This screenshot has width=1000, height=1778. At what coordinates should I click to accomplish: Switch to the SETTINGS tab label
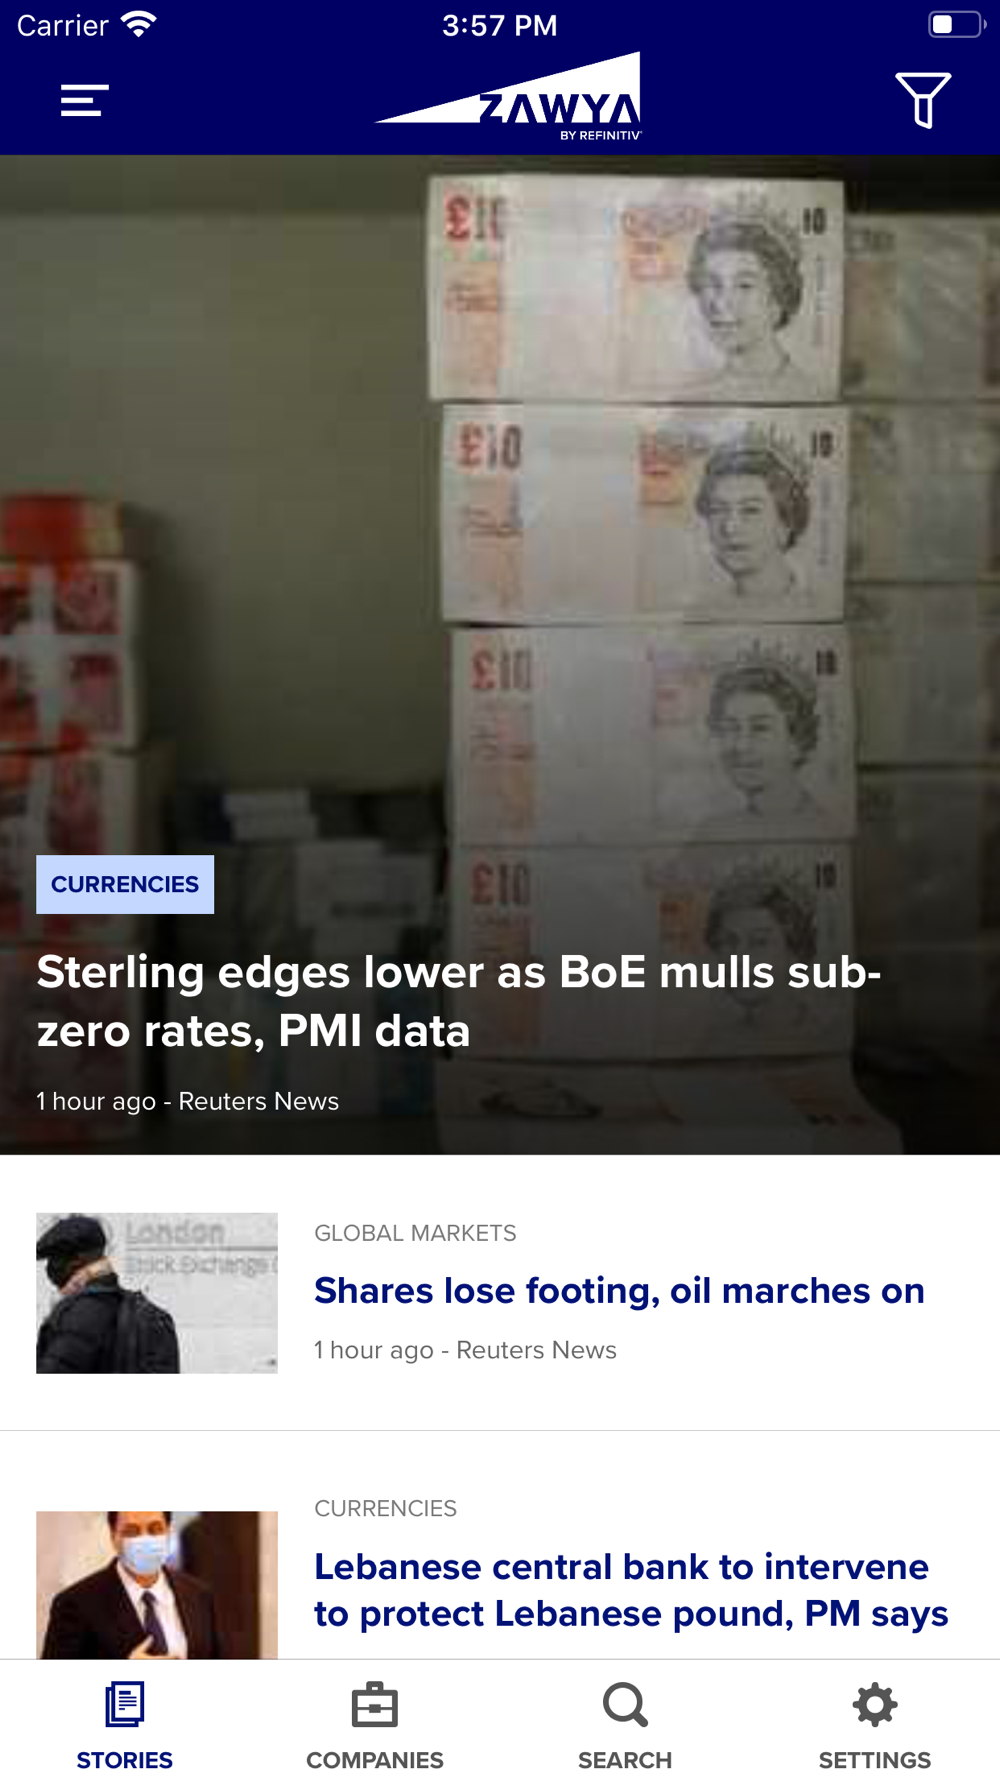coord(875,1759)
